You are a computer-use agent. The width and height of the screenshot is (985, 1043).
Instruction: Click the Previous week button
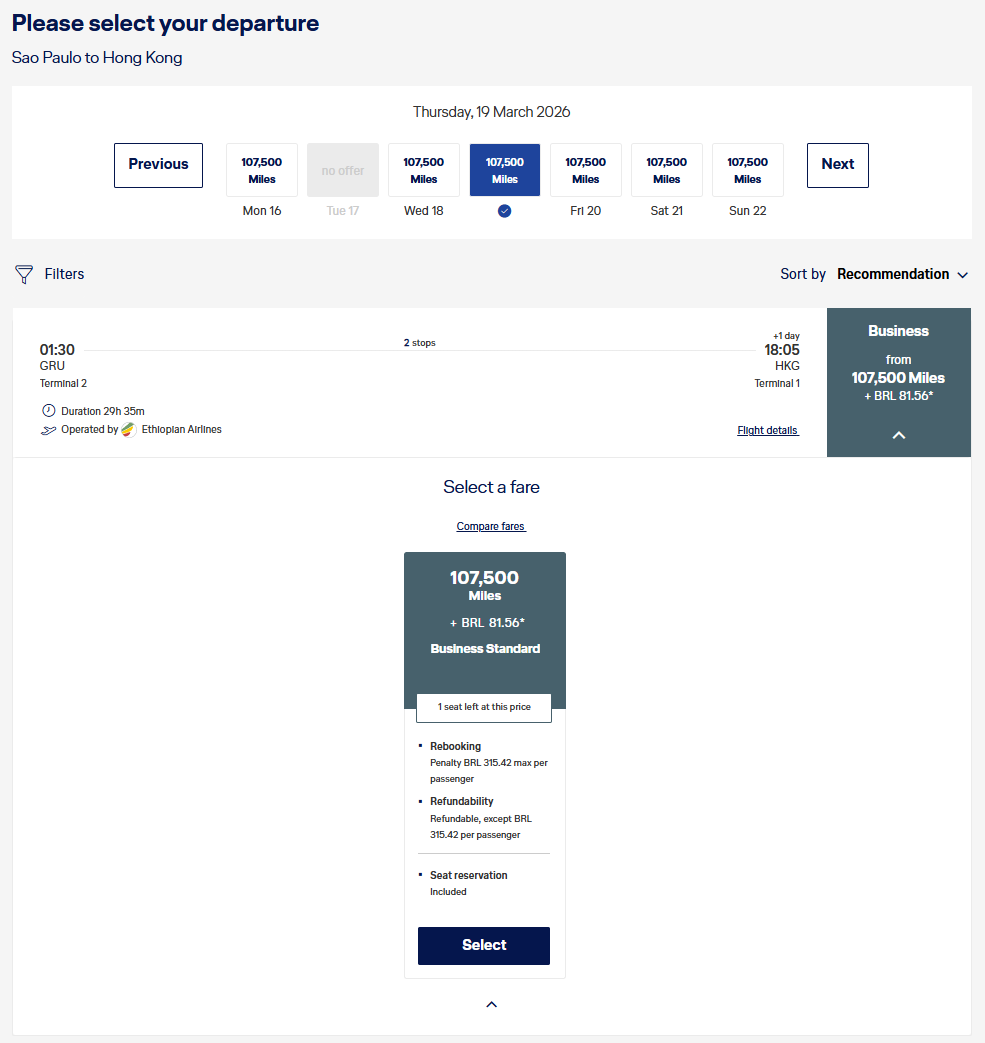point(158,165)
